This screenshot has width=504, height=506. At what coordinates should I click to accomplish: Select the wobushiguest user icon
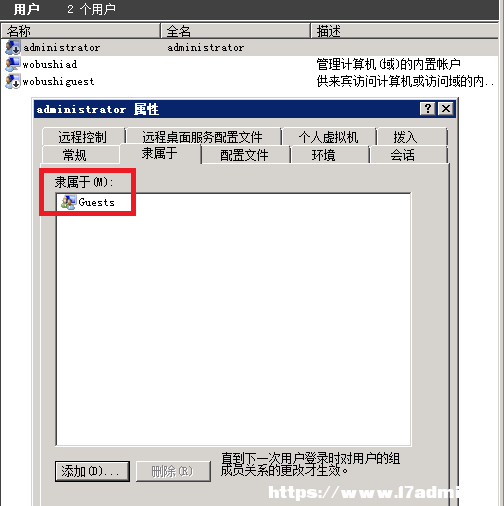(x=13, y=81)
